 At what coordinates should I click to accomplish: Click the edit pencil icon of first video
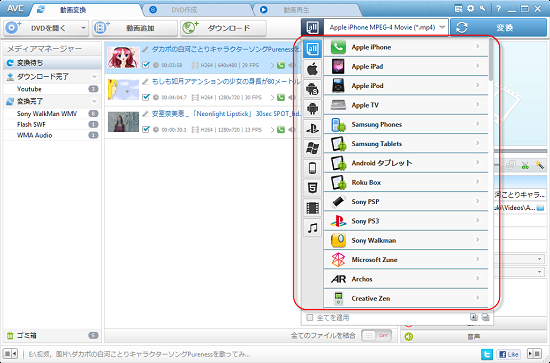pyautogui.click(x=145, y=49)
